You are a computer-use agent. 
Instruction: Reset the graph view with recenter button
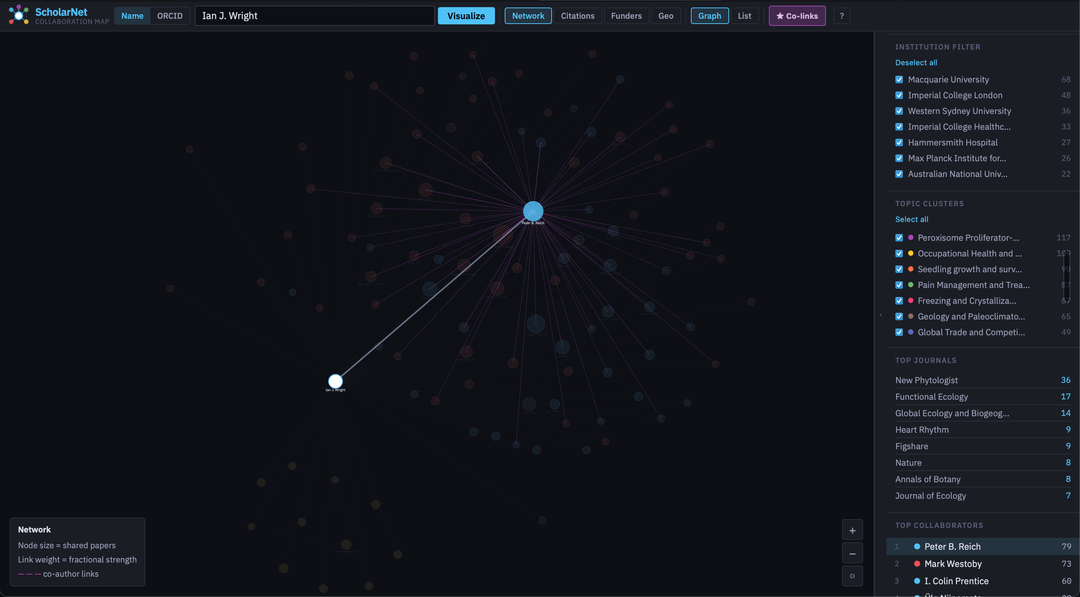[852, 576]
